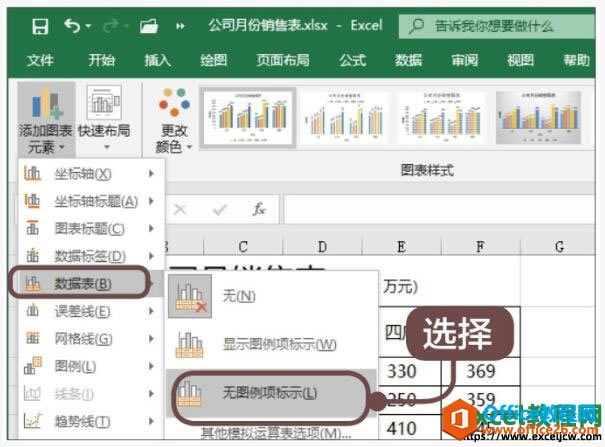Switch to the 审阅 ribbon tab
Screen dimensions: 605x447
[x=465, y=61]
